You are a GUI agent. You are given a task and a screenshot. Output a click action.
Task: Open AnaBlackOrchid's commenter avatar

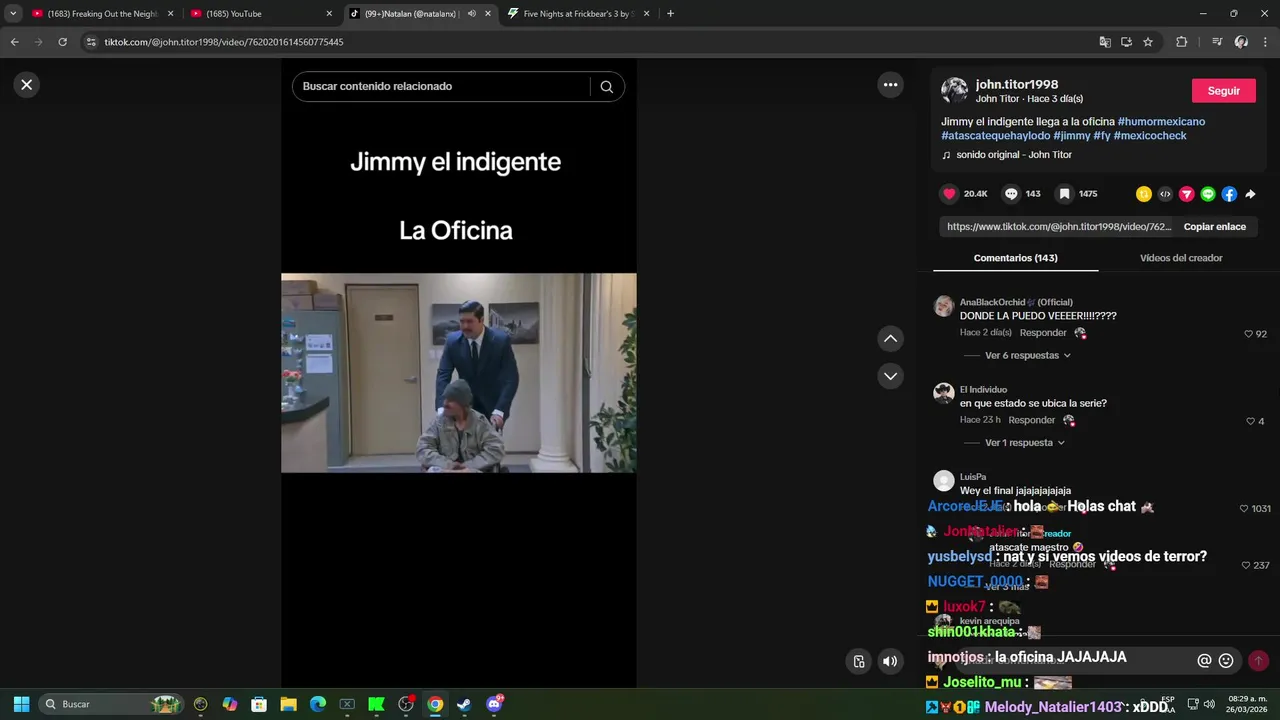click(x=943, y=307)
